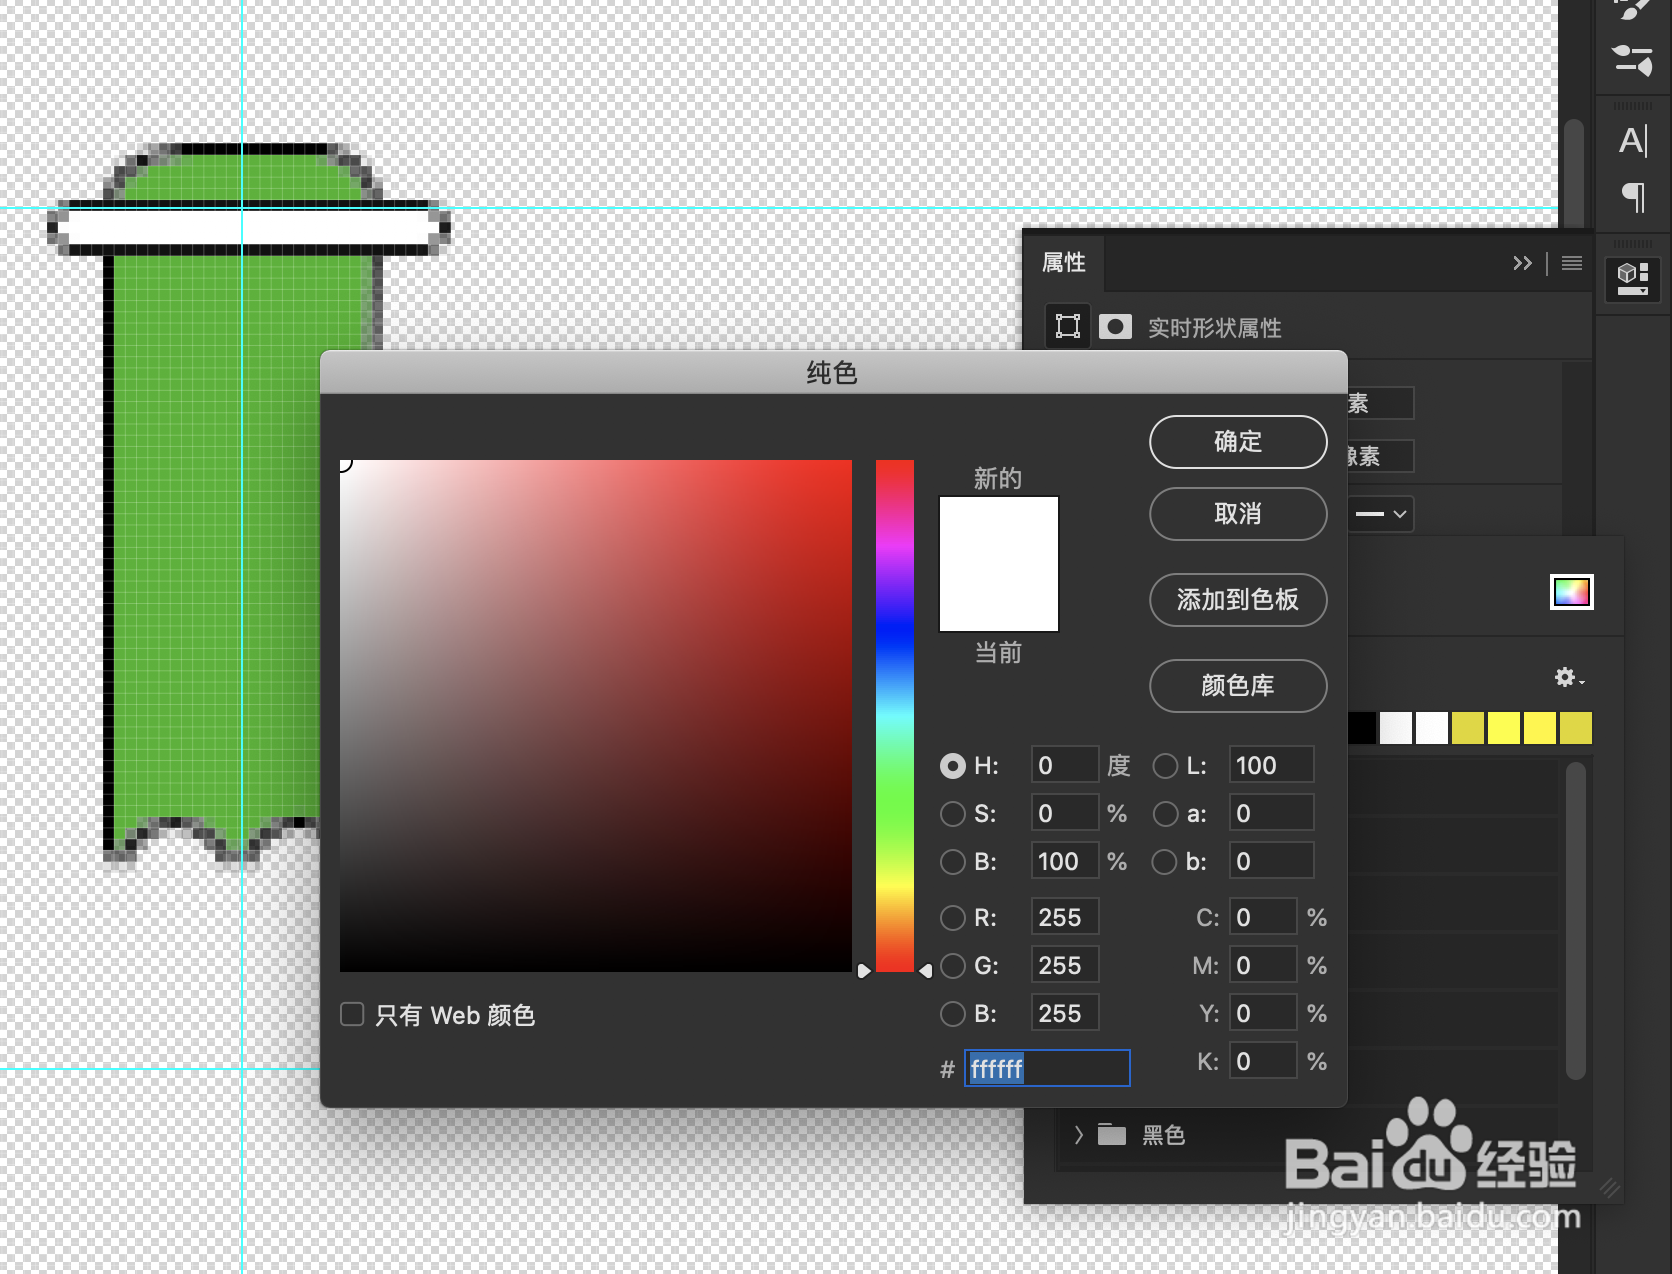The image size is (1672, 1274).
Task: Select the R red radio button
Action: (x=953, y=918)
